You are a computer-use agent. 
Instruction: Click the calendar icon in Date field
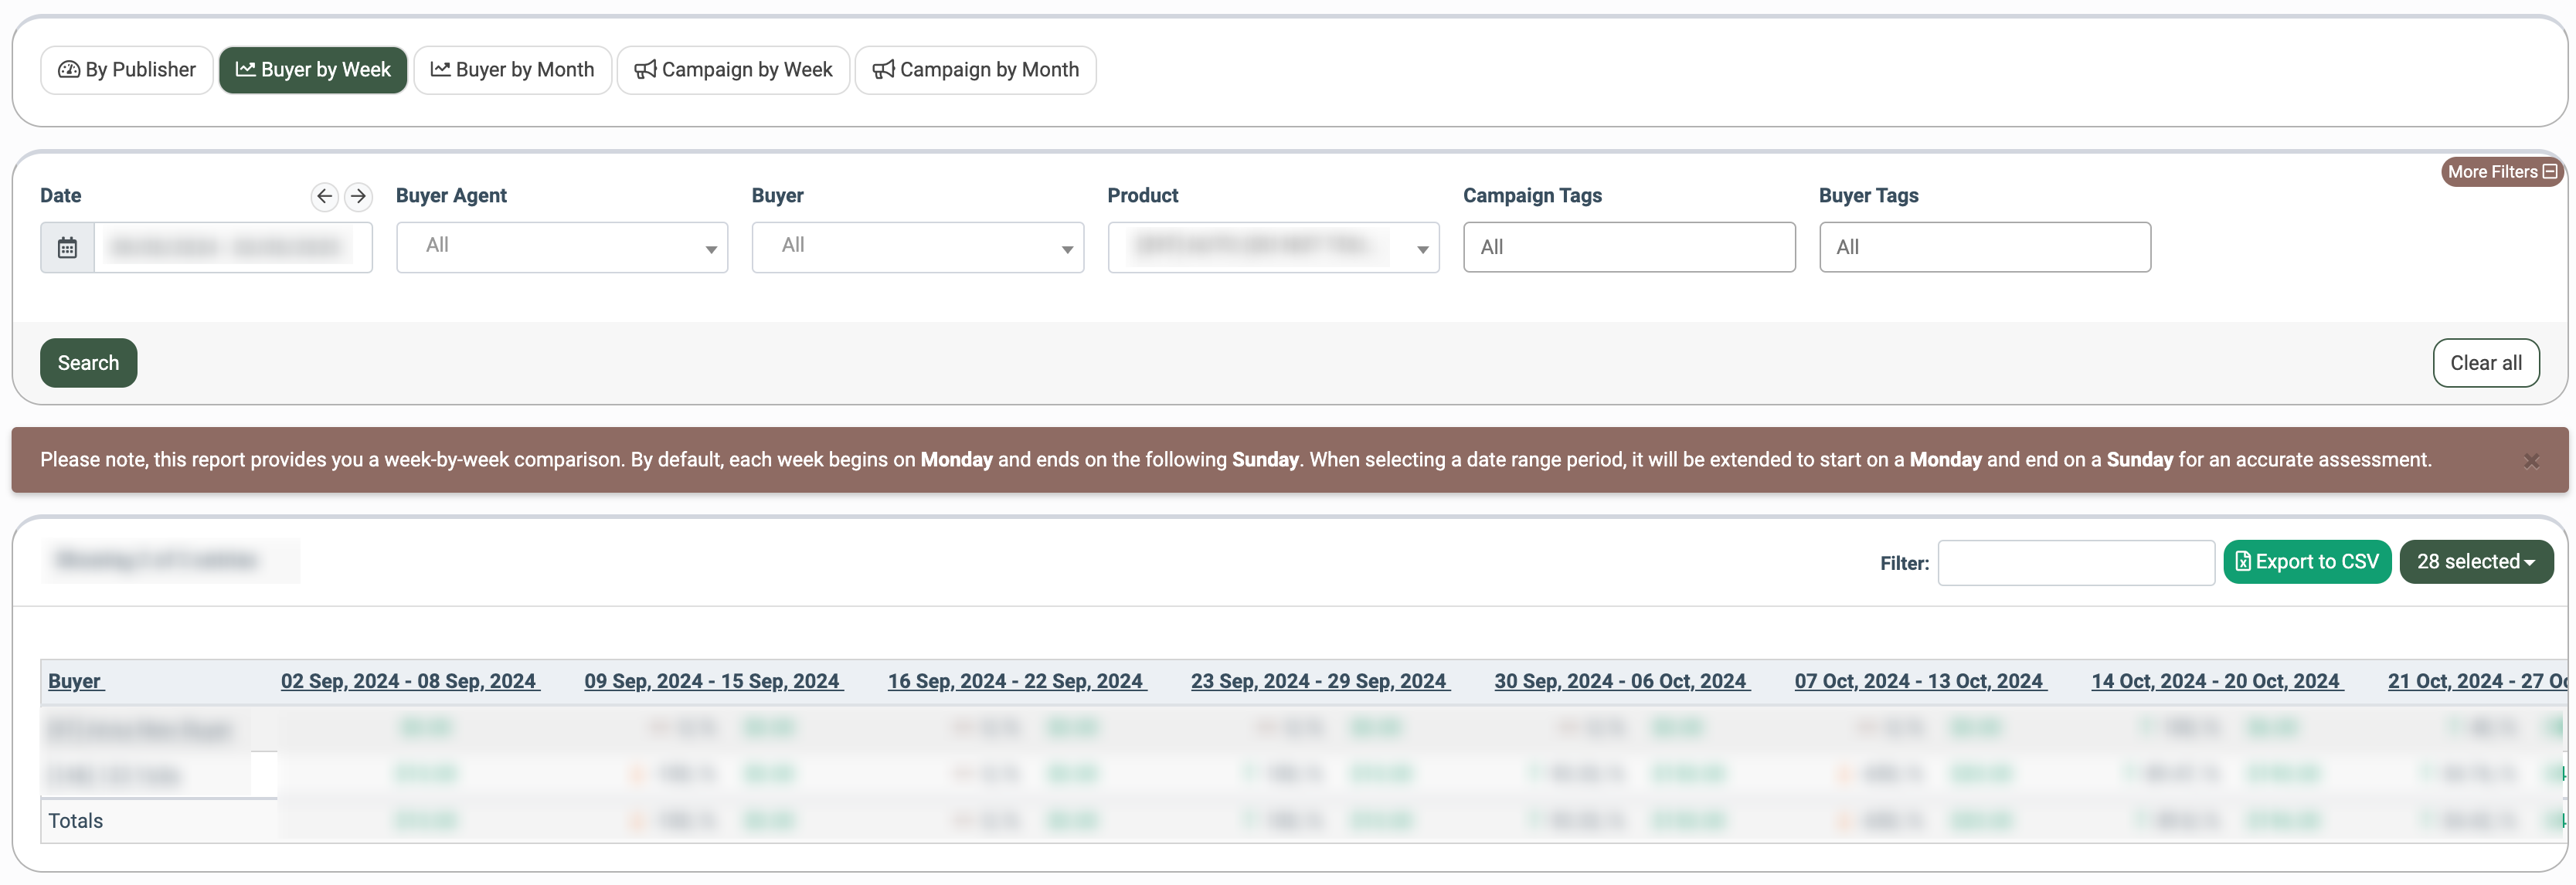[67, 247]
